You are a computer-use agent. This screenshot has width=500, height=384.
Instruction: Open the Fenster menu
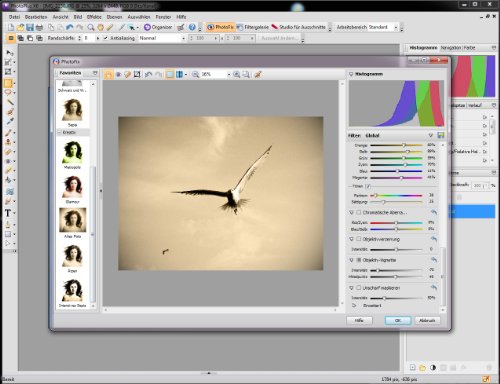click(163, 17)
